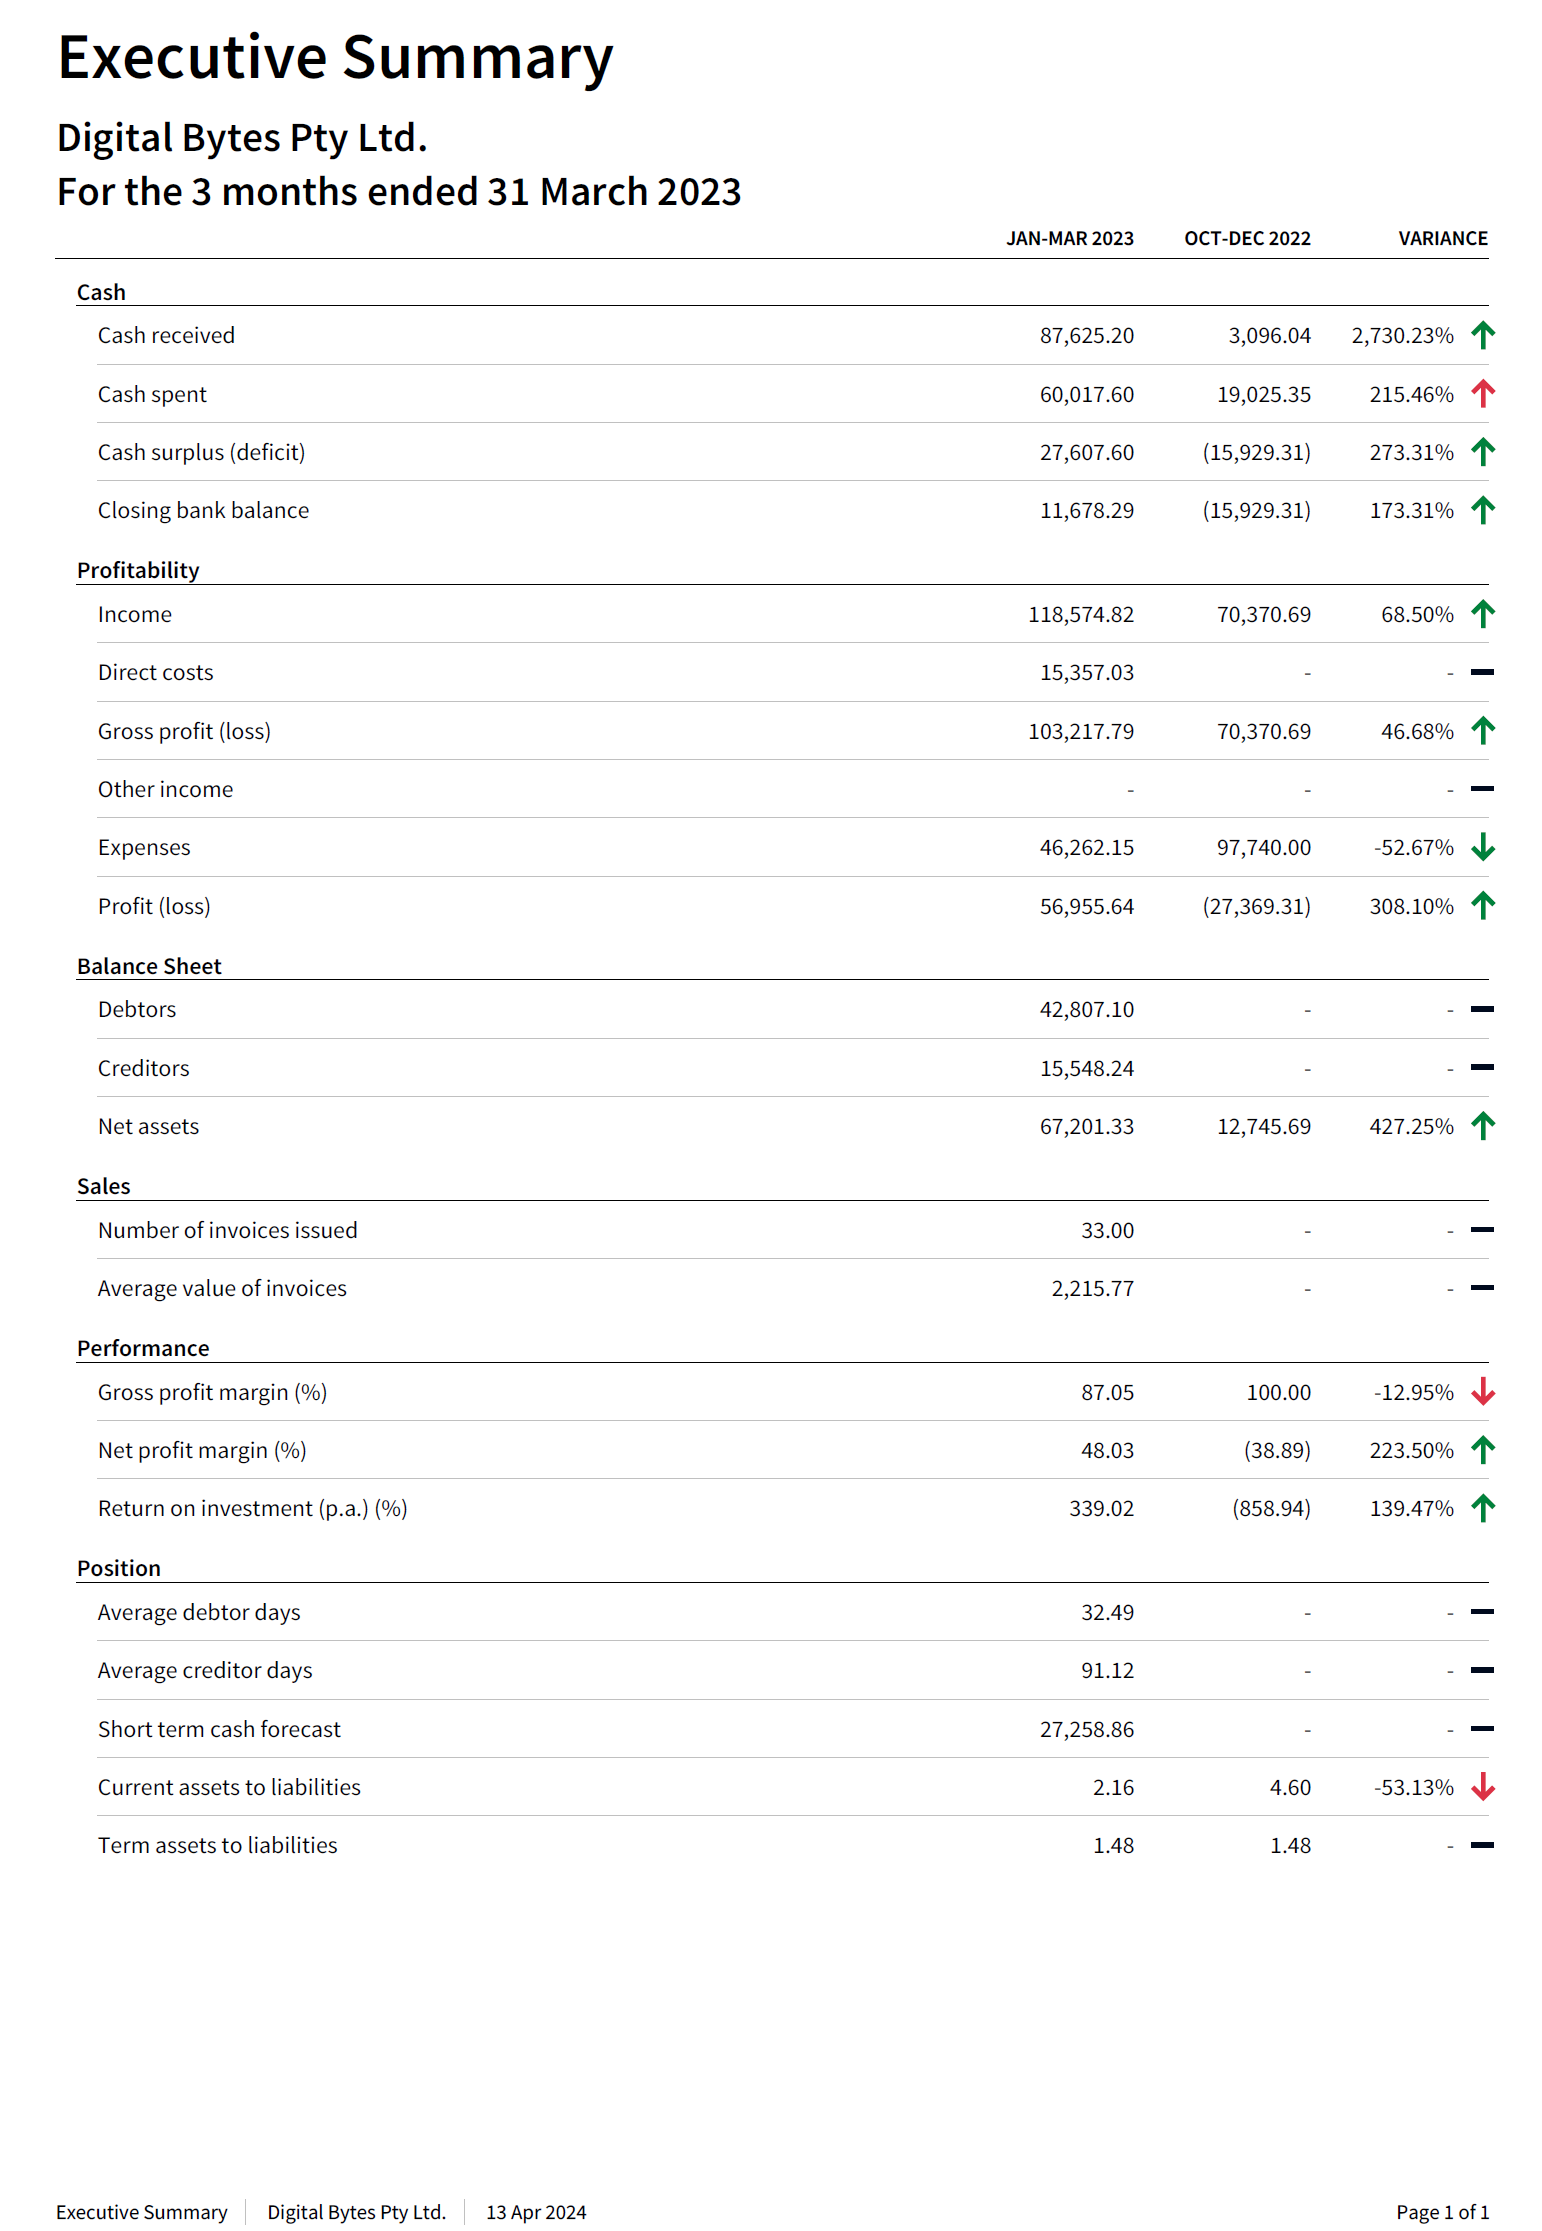Click the green up arrow for Profit (loss)
1542x2231 pixels.
click(1483, 906)
